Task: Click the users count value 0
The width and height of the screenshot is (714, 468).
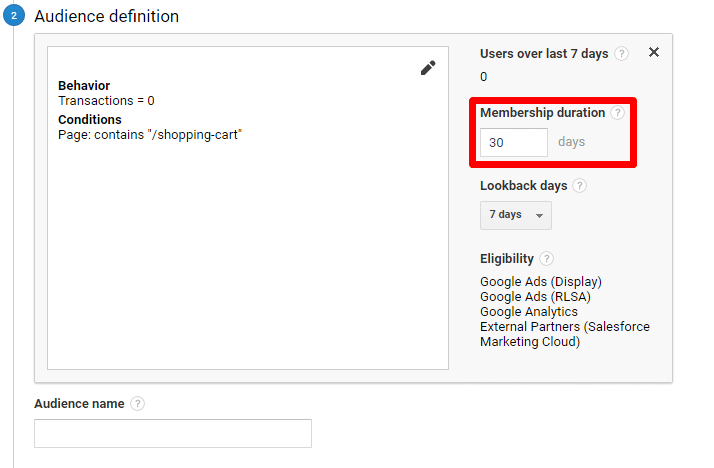Action: [484, 77]
